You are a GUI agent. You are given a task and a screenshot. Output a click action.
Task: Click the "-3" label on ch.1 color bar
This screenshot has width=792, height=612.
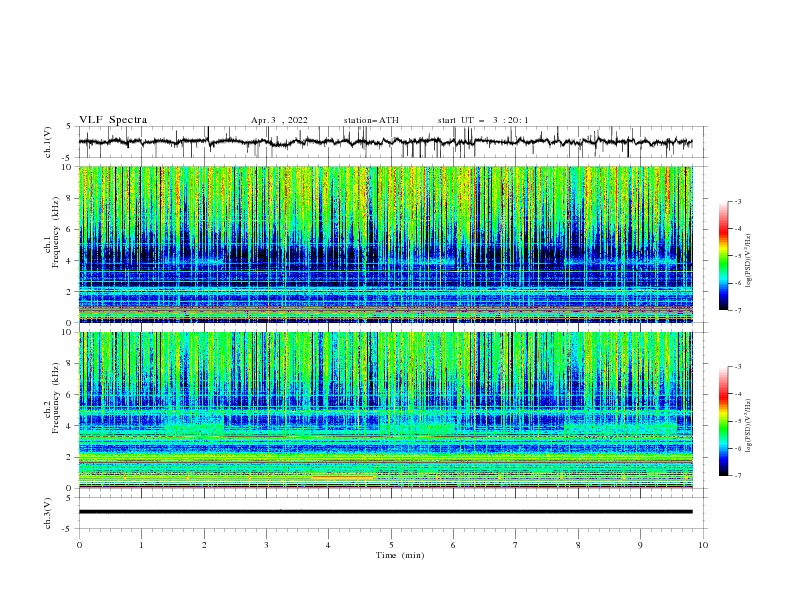click(x=737, y=201)
